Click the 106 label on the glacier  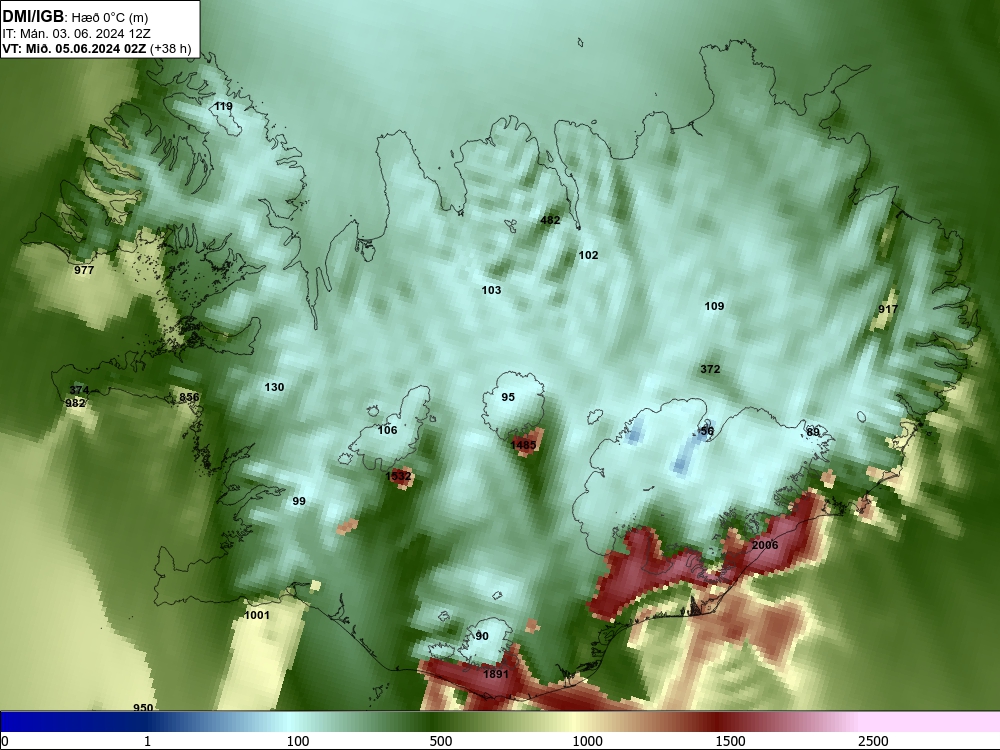[x=387, y=430]
